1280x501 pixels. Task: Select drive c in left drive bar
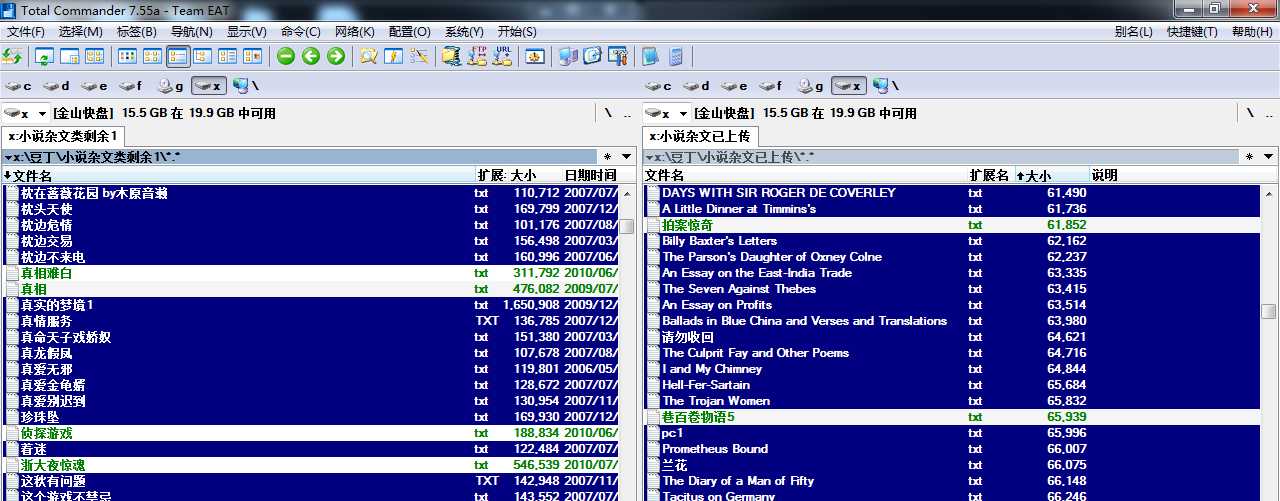tap(20, 86)
